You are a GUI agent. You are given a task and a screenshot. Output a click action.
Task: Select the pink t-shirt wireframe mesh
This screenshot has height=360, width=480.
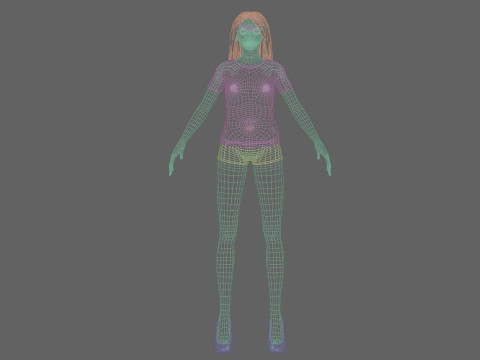point(249,103)
